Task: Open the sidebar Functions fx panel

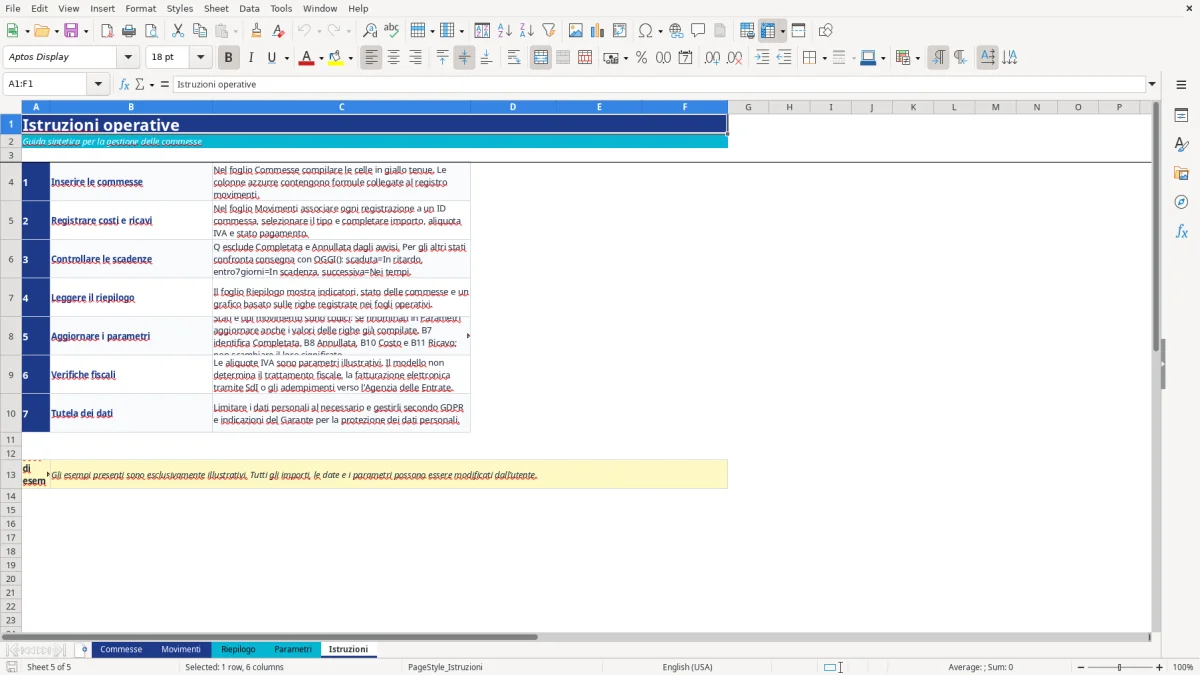Action: tap(1181, 231)
